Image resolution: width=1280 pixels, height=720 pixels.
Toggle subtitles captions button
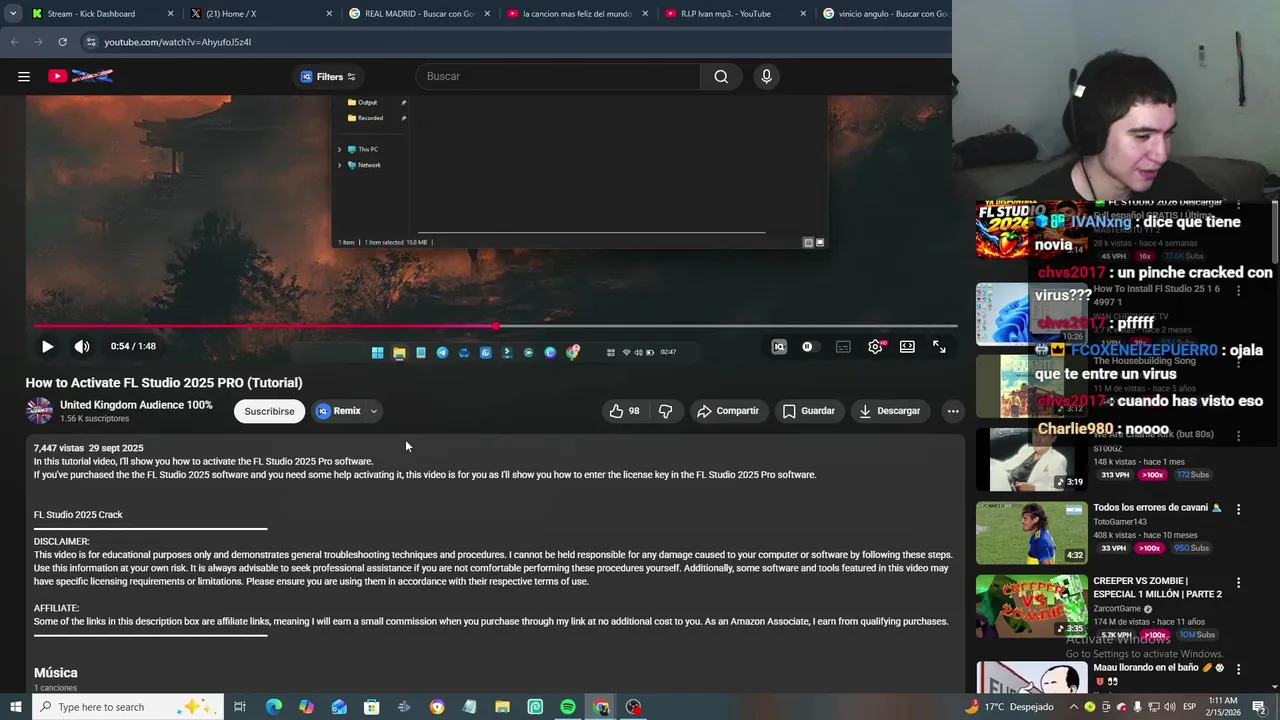[x=843, y=347]
